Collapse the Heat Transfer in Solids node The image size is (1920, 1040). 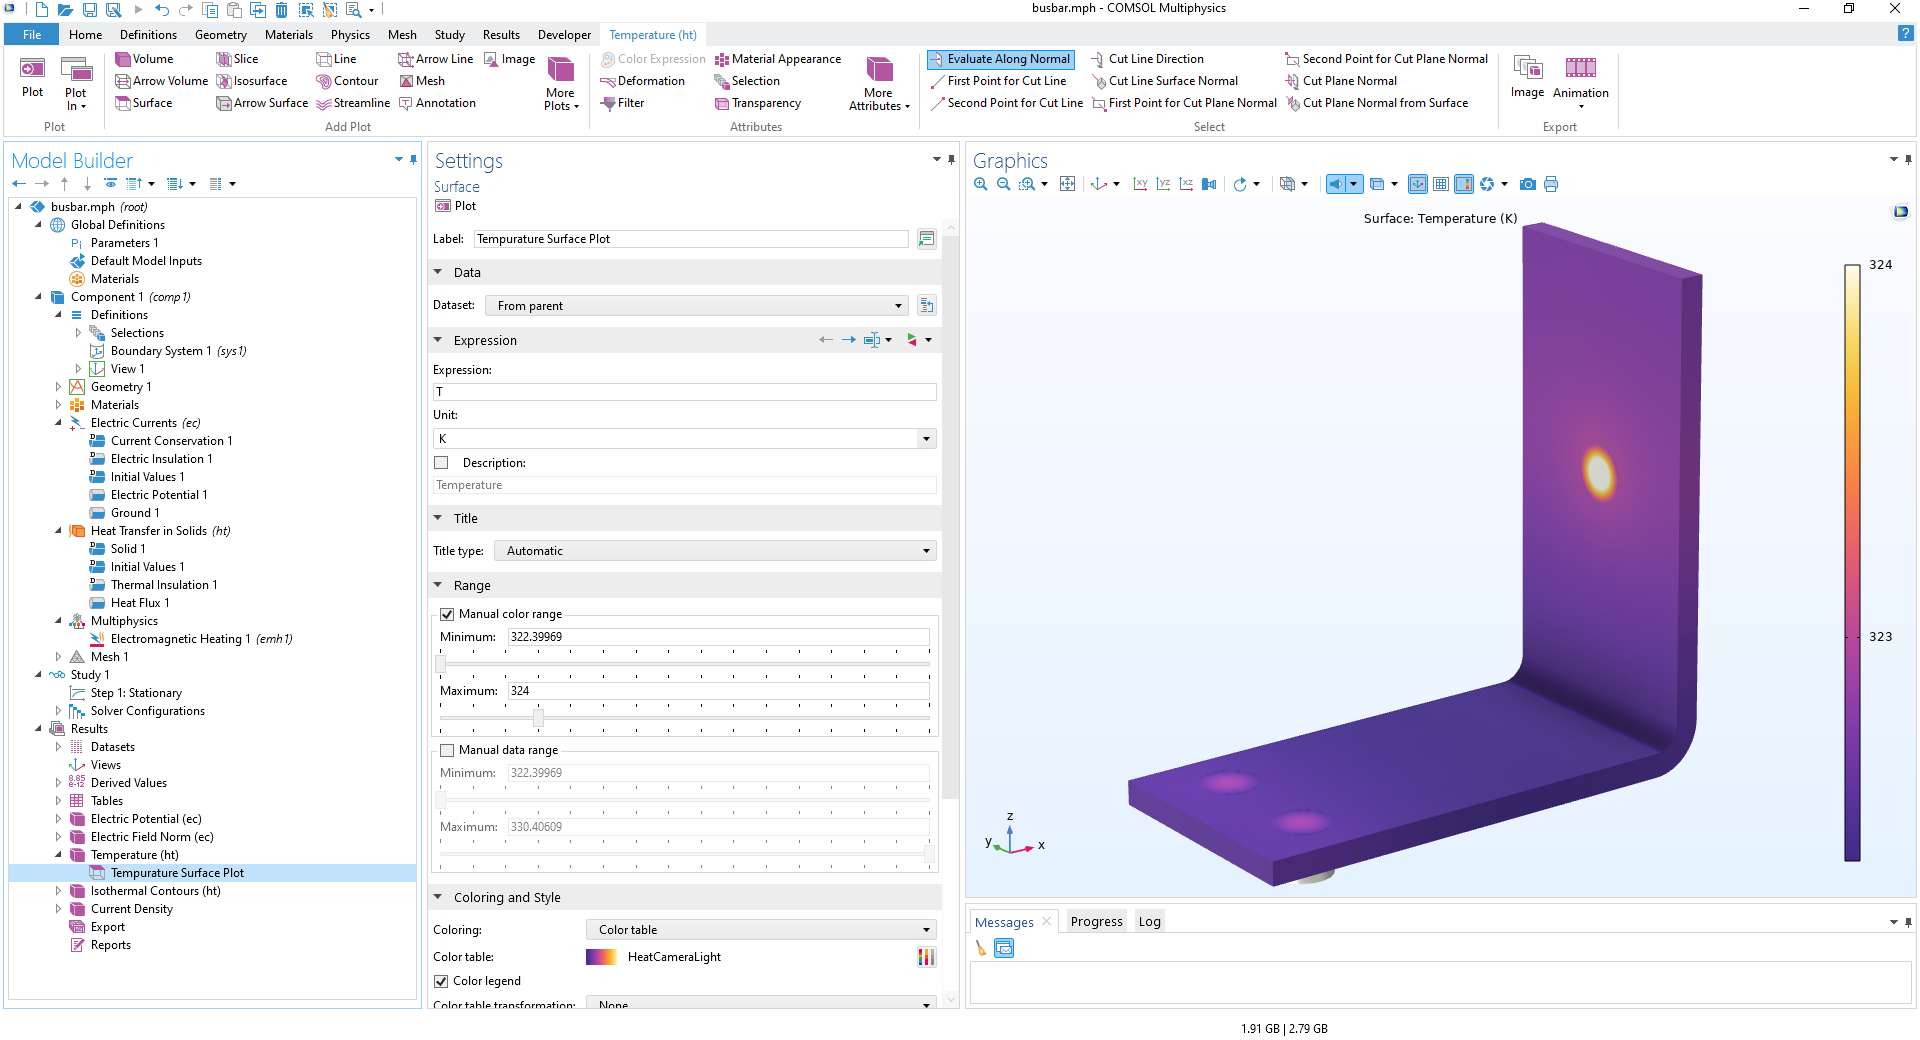[58, 530]
